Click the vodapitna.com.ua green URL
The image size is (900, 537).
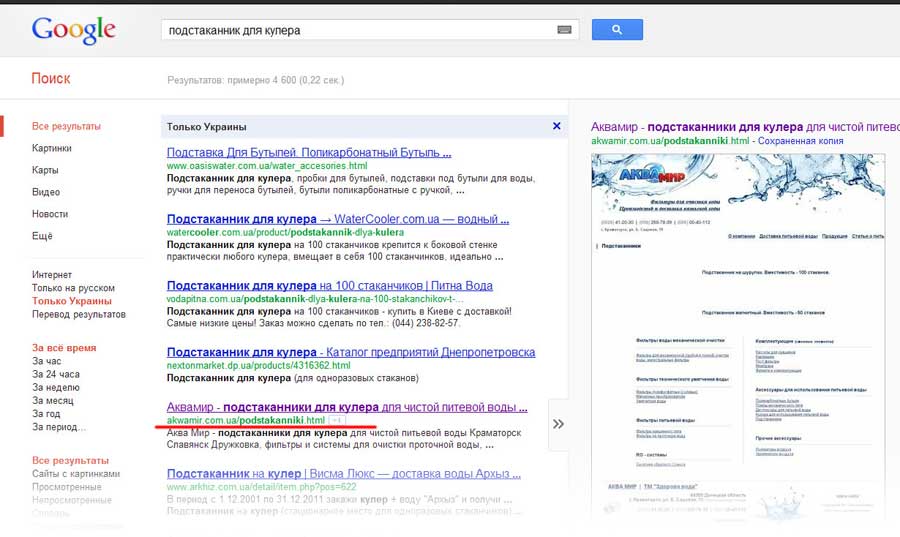tap(315, 299)
